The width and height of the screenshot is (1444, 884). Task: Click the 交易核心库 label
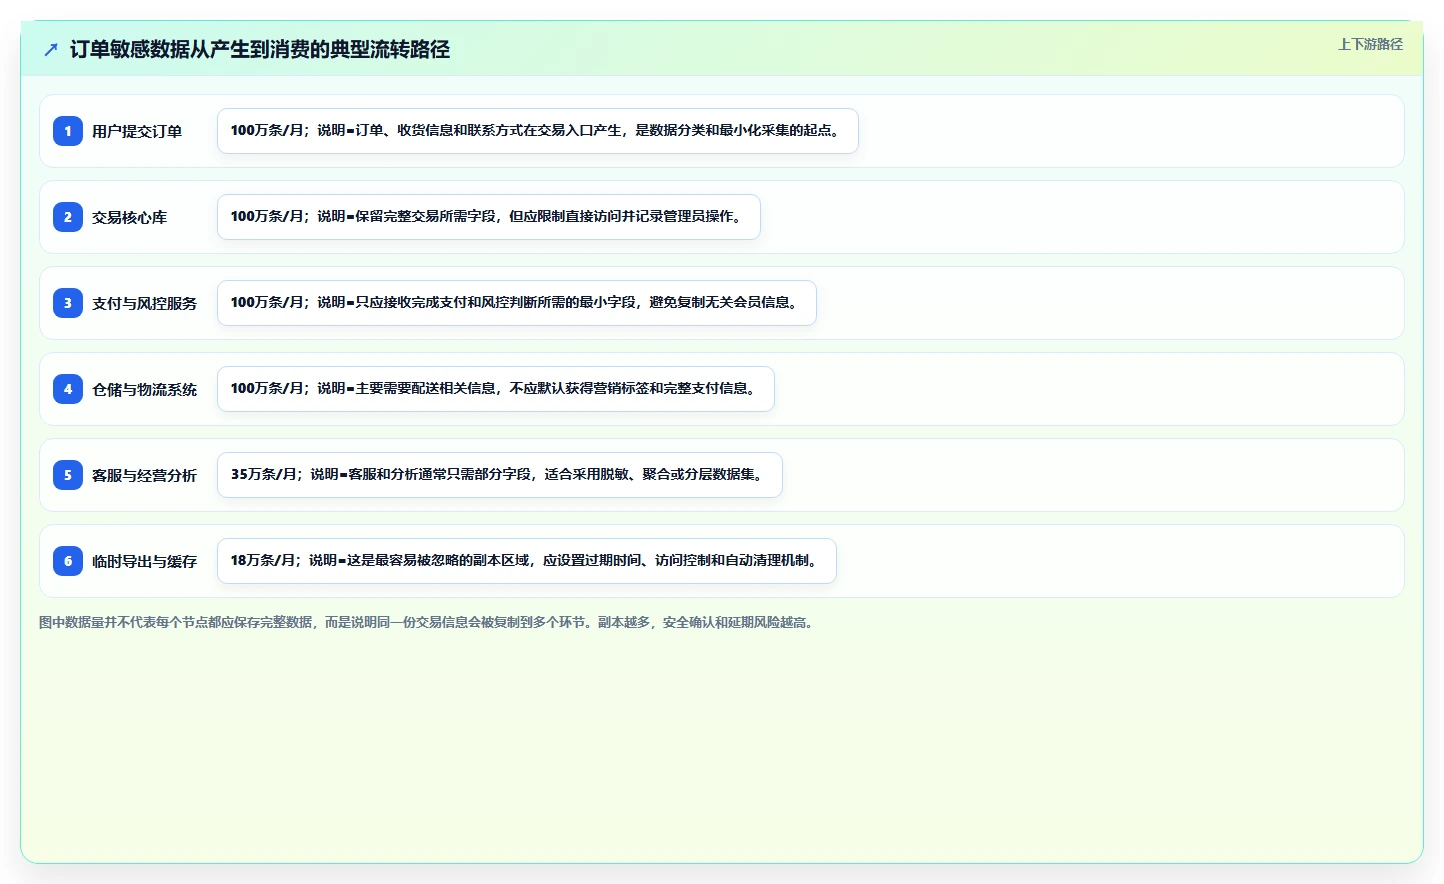click(130, 217)
